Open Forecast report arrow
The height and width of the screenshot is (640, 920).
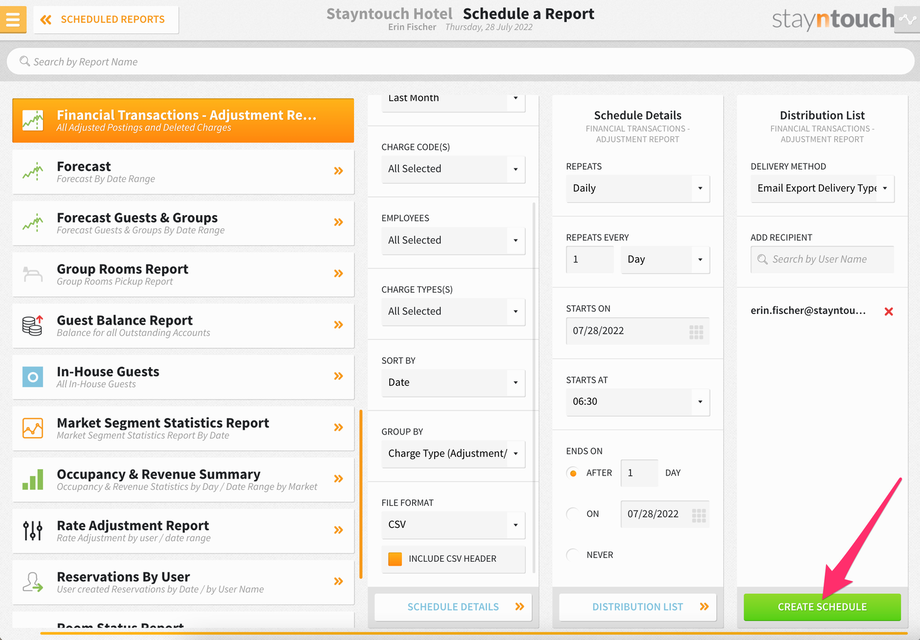339,171
